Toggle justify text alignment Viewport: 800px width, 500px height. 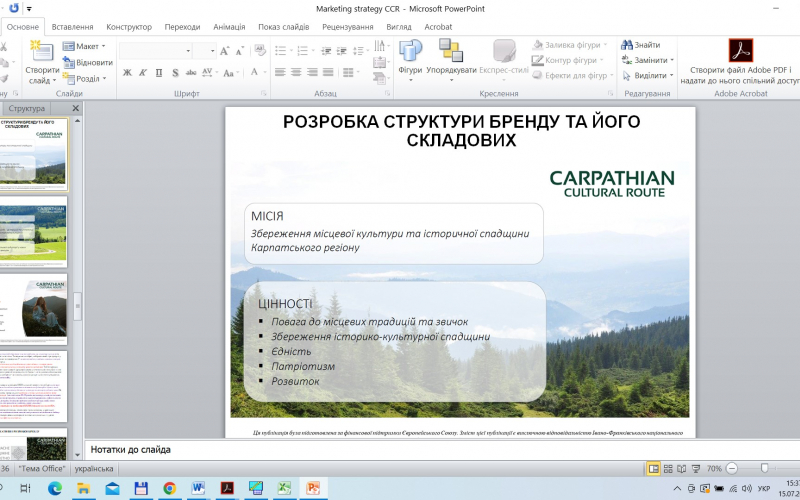tap(328, 72)
